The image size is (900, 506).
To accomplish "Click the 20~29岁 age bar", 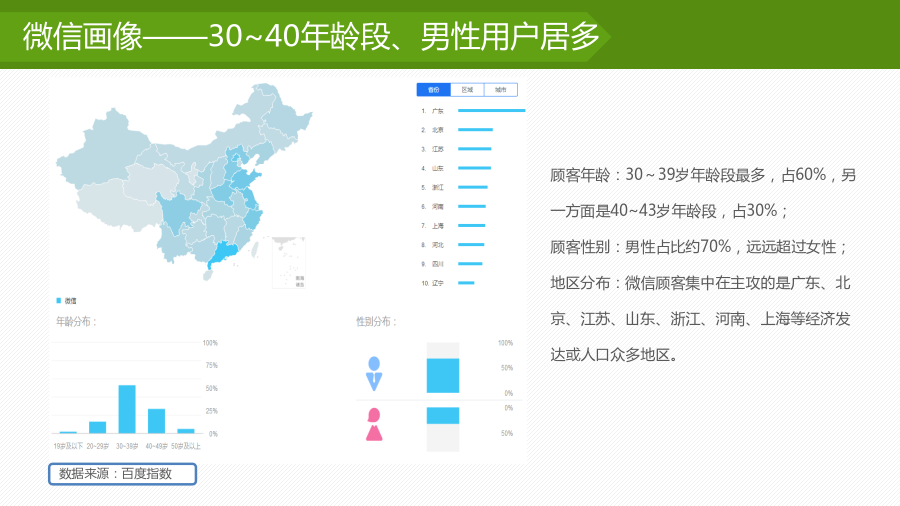I will click(98, 427).
